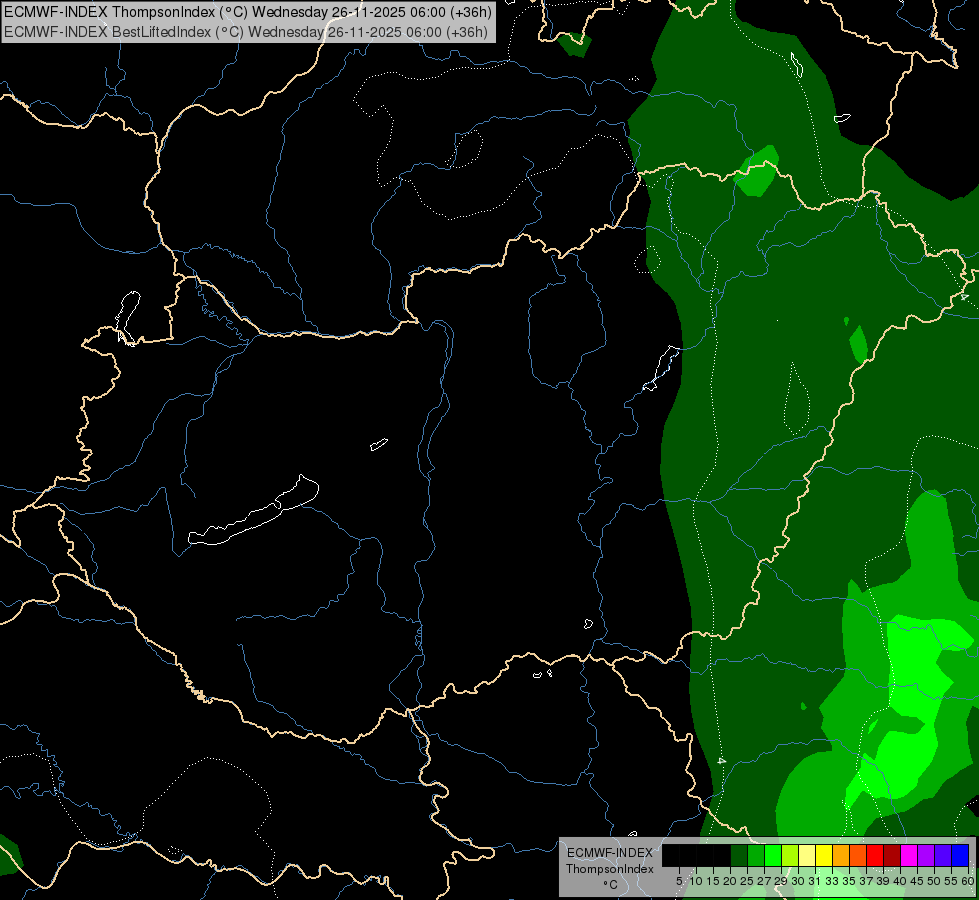Screen dimensions: 979x900
Task: Click the legend tick value 60
Action: pos(968,881)
